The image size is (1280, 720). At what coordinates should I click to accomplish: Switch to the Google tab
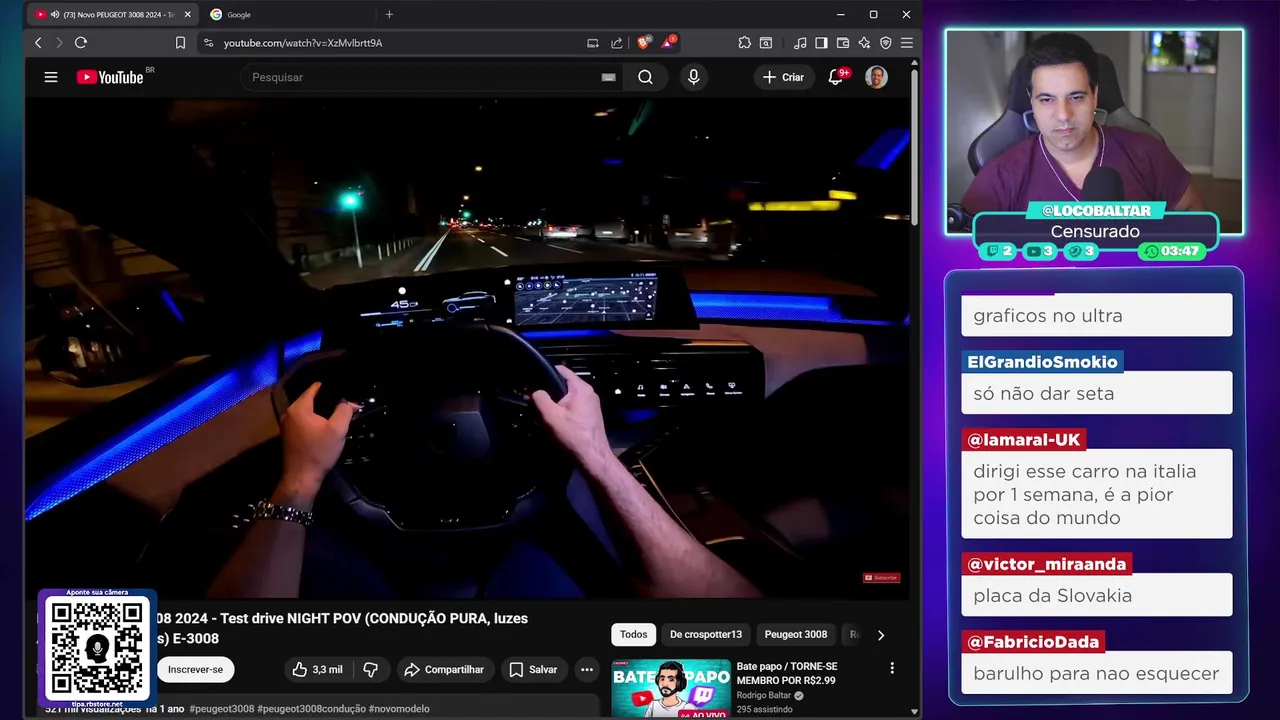[x=288, y=15]
